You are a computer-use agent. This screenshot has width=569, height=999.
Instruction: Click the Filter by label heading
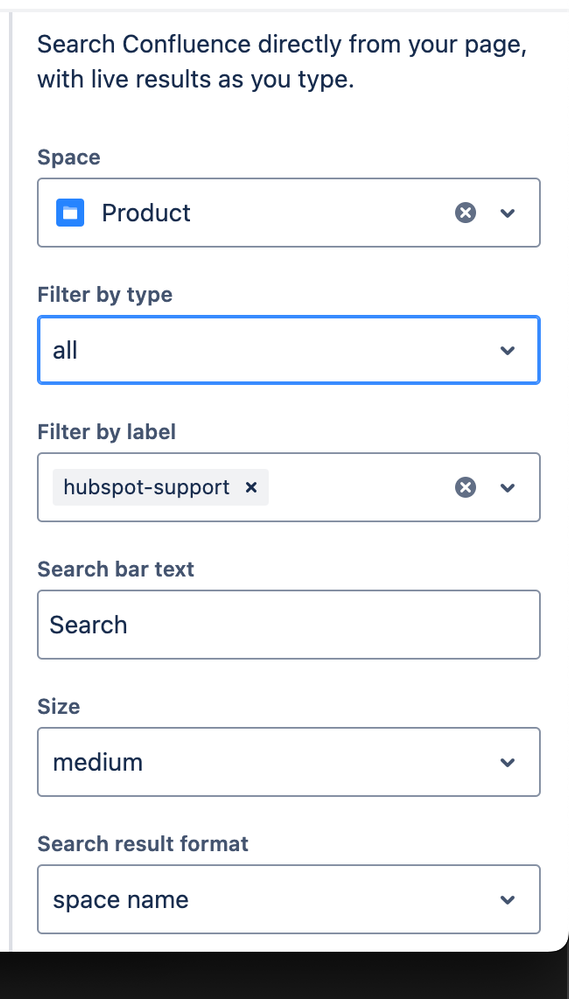click(x=106, y=431)
